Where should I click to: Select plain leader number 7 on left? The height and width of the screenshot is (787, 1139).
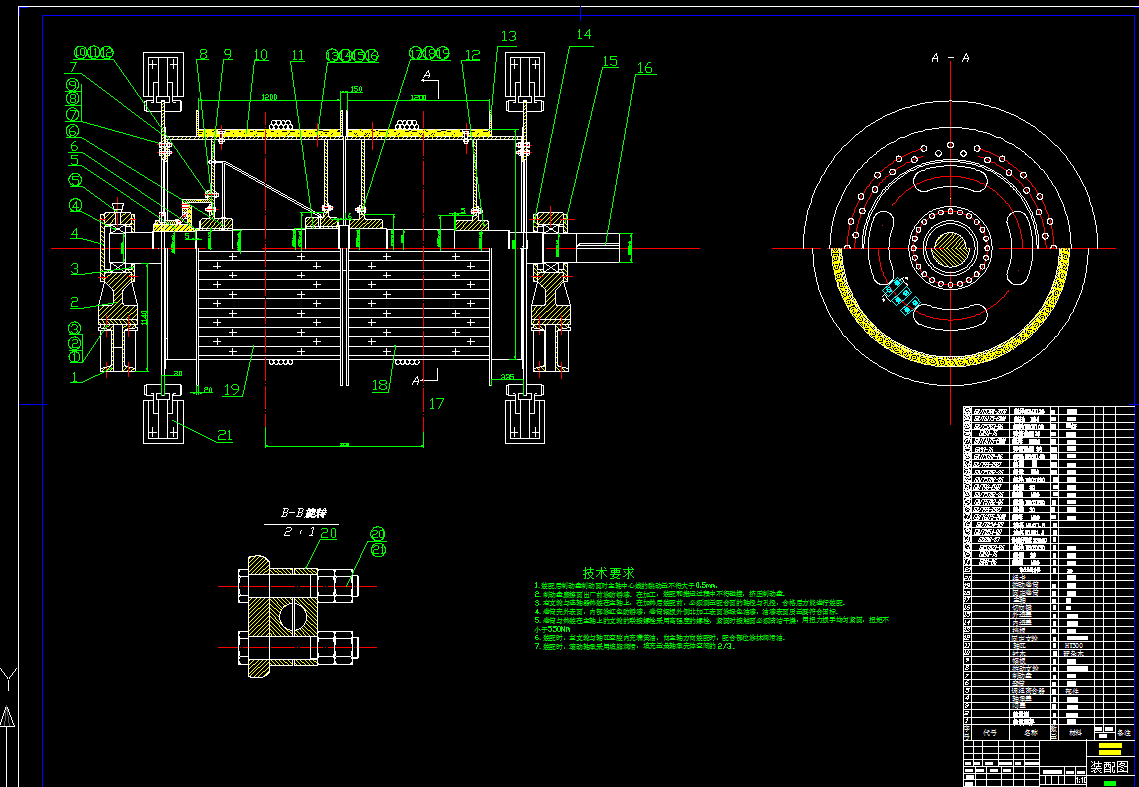pos(73,68)
